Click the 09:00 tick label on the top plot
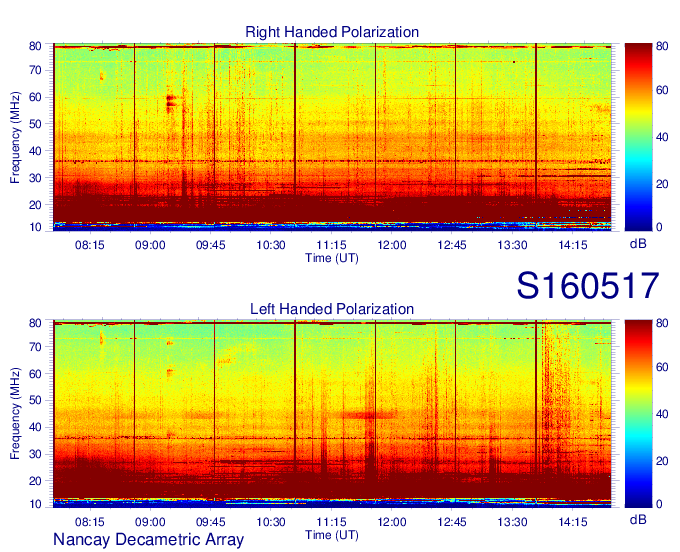680x552 pixels. tap(150, 245)
